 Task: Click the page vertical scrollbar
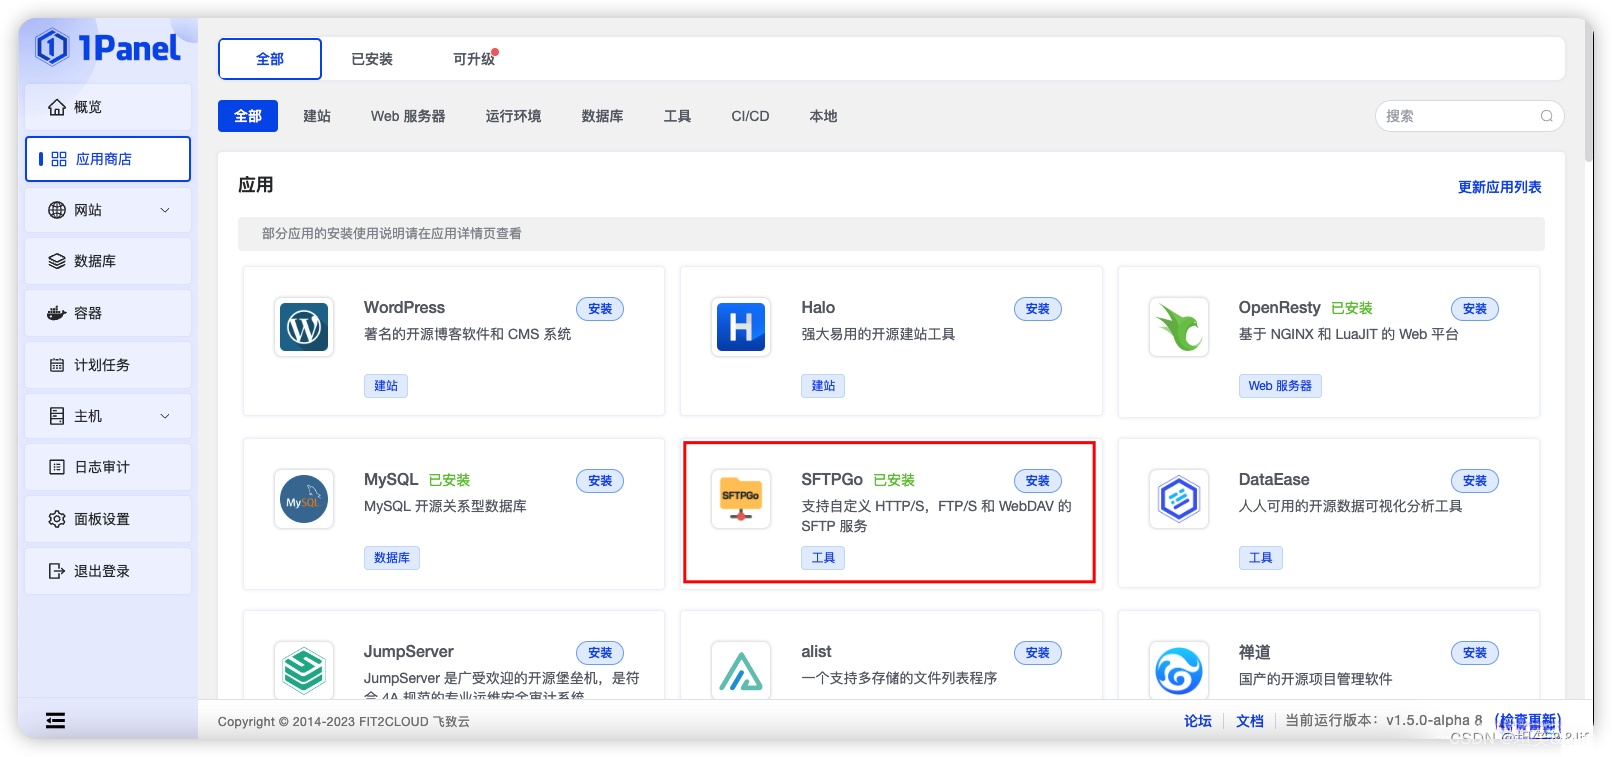[1589, 90]
